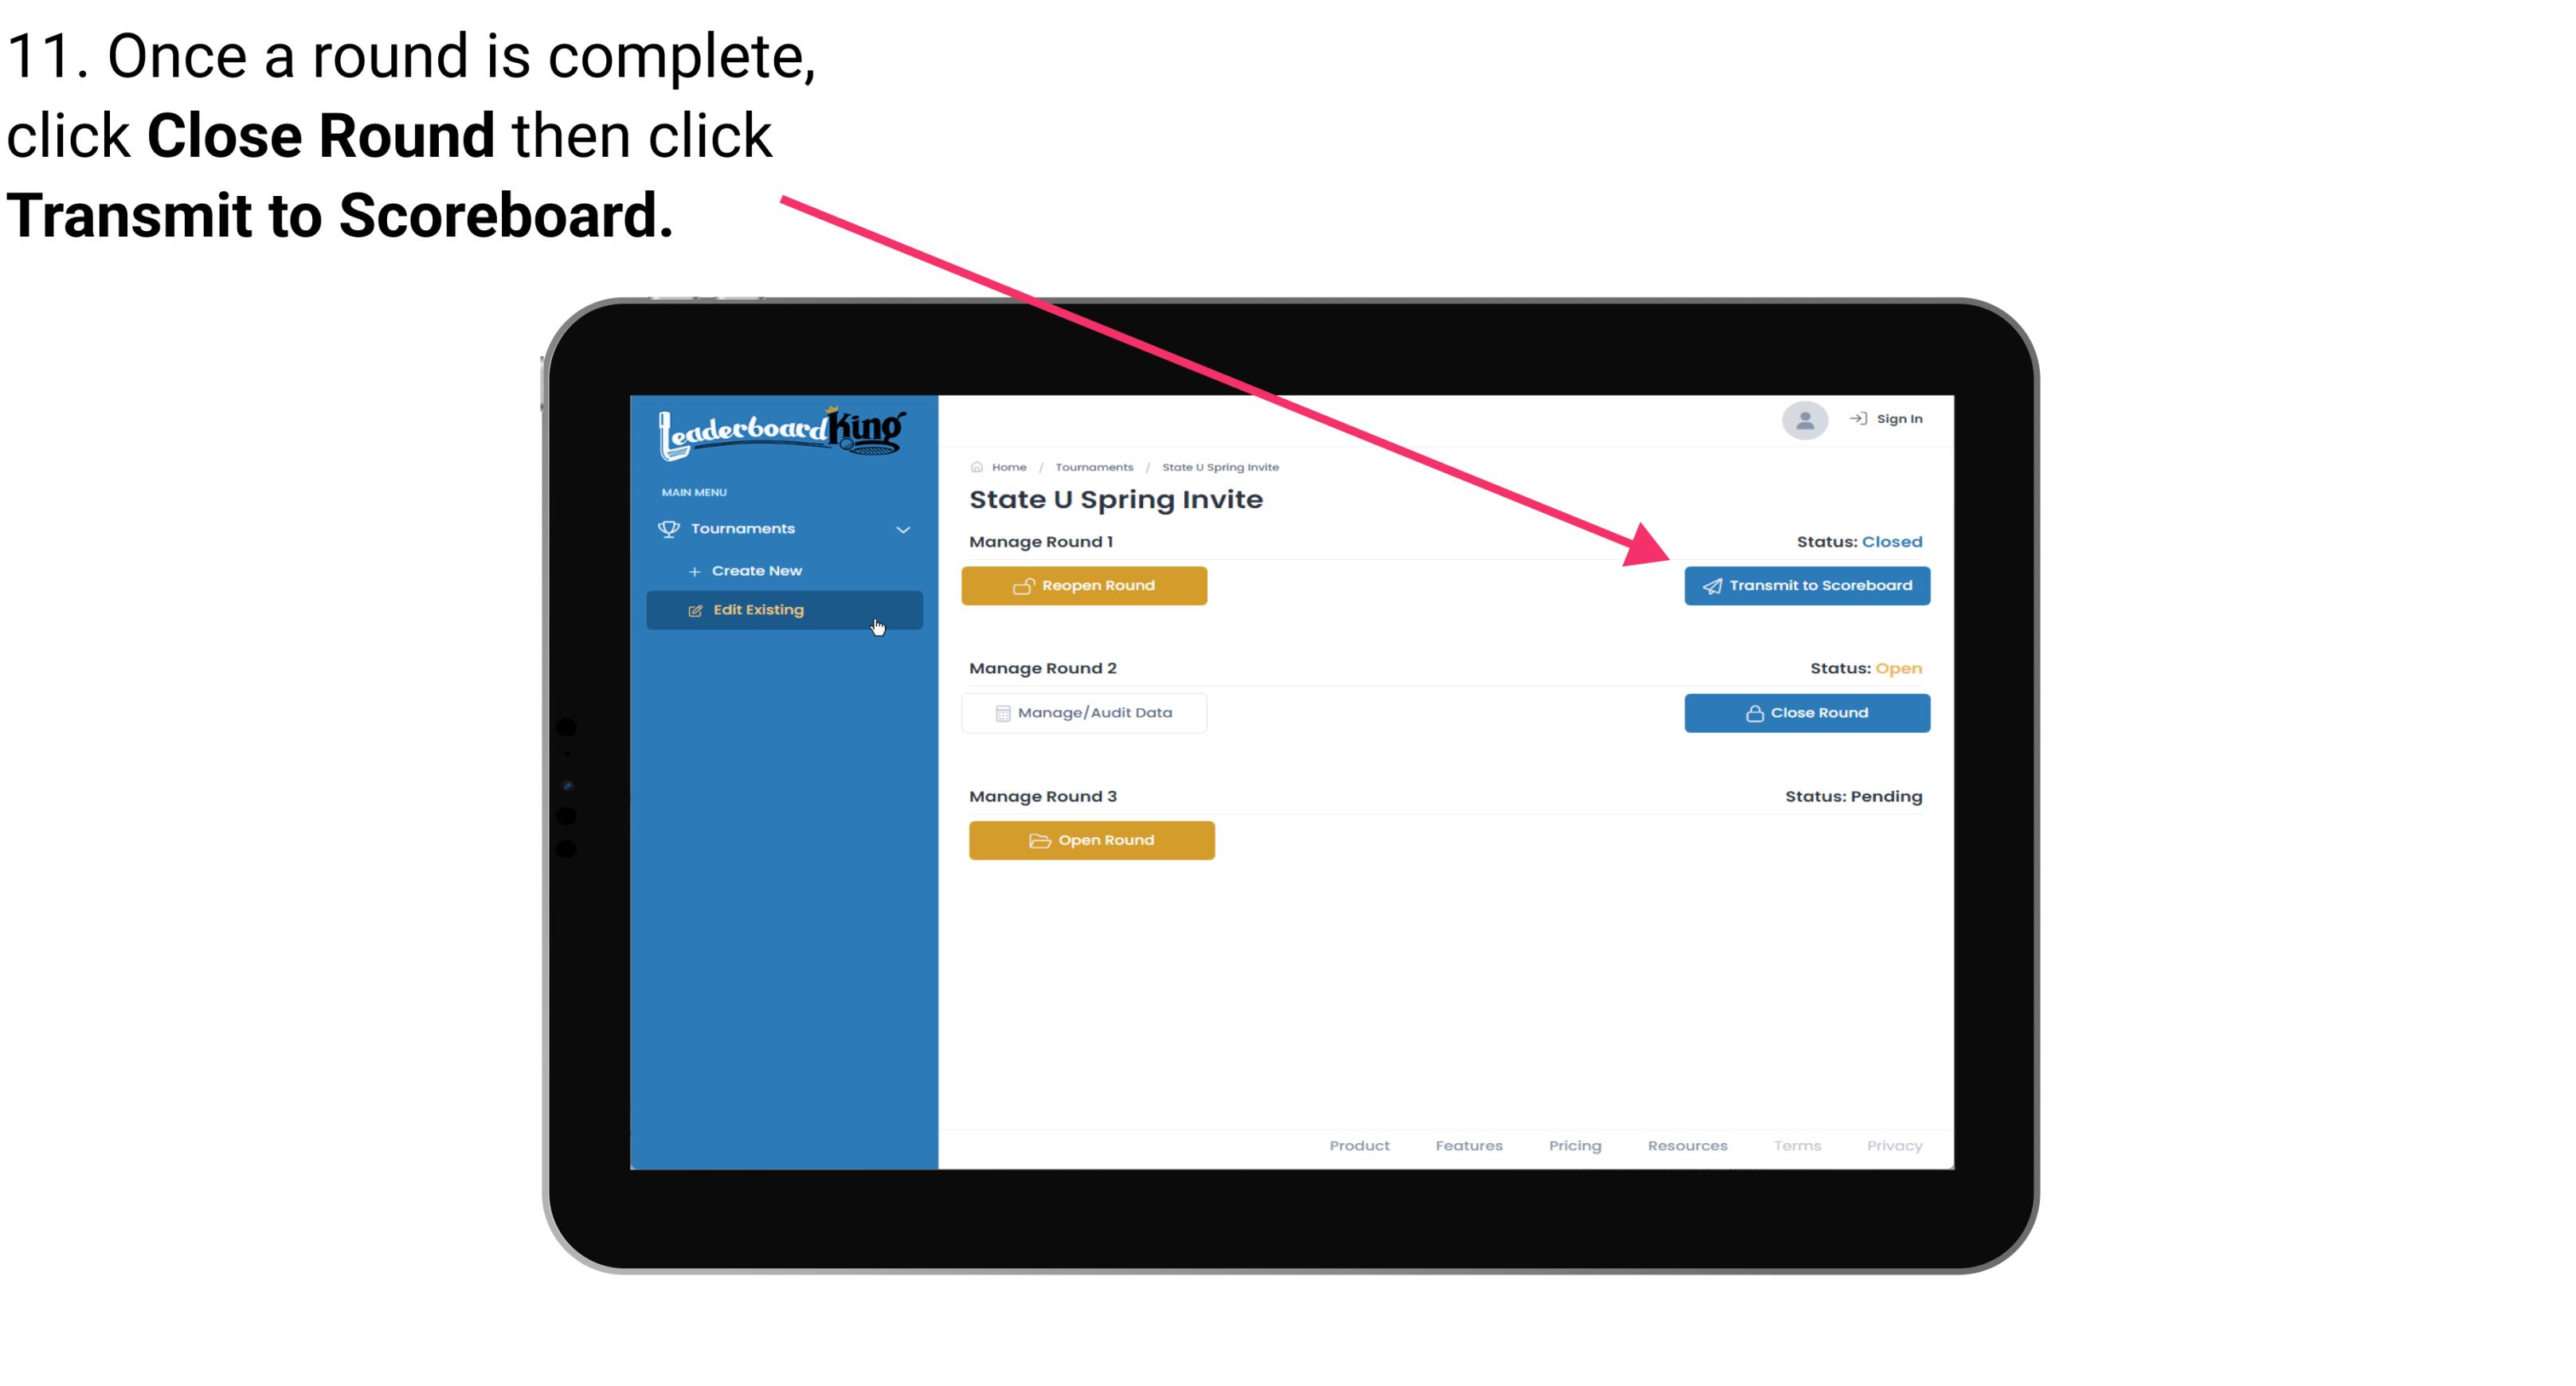Click the Reopen Round icon for Round 1
Viewport: 2576px width, 1386px height.
pyautogui.click(x=1024, y=585)
